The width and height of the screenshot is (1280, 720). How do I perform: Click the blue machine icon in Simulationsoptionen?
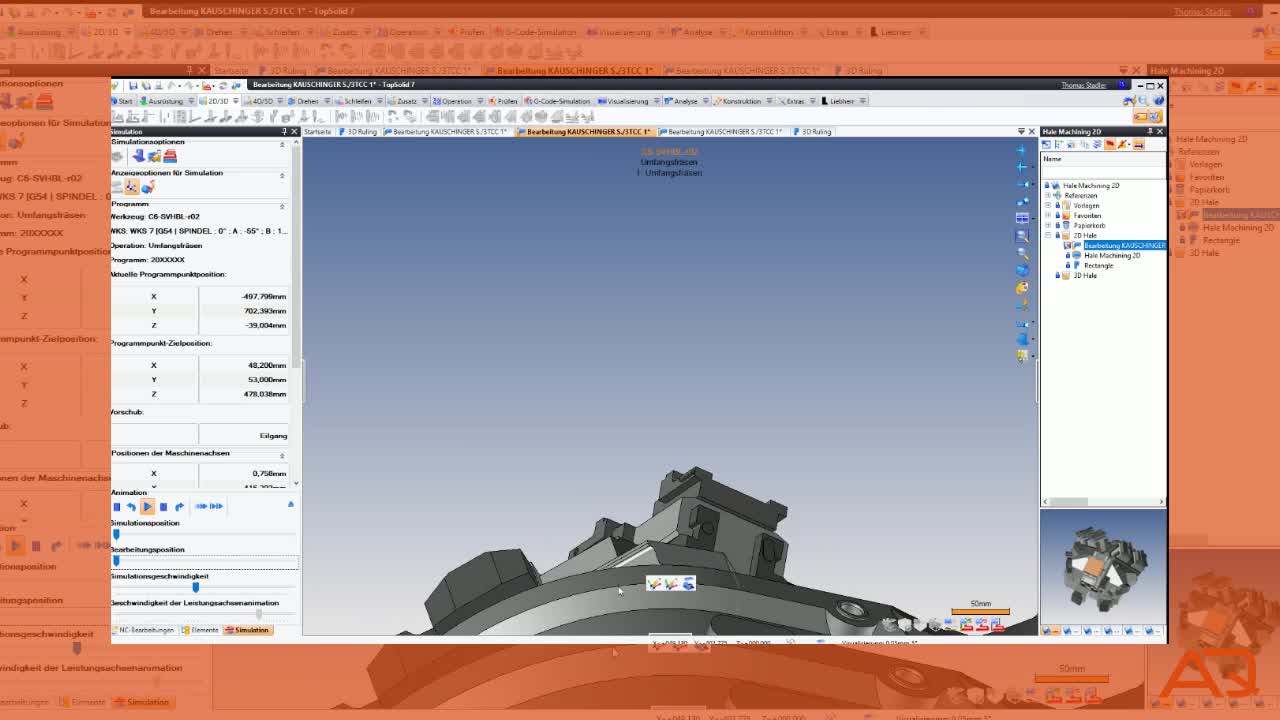pyautogui.click(x=139, y=156)
